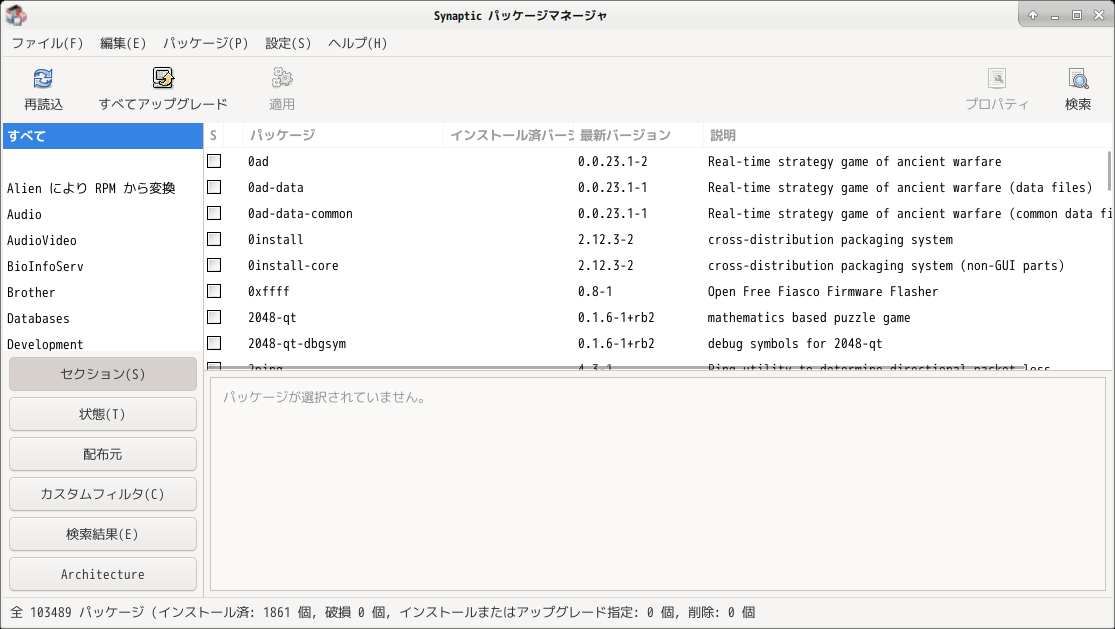Image resolution: width=1115 pixels, height=629 pixels.
Task: Open Properties (プロパティ) toolbar icon
Action: (997, 78)
